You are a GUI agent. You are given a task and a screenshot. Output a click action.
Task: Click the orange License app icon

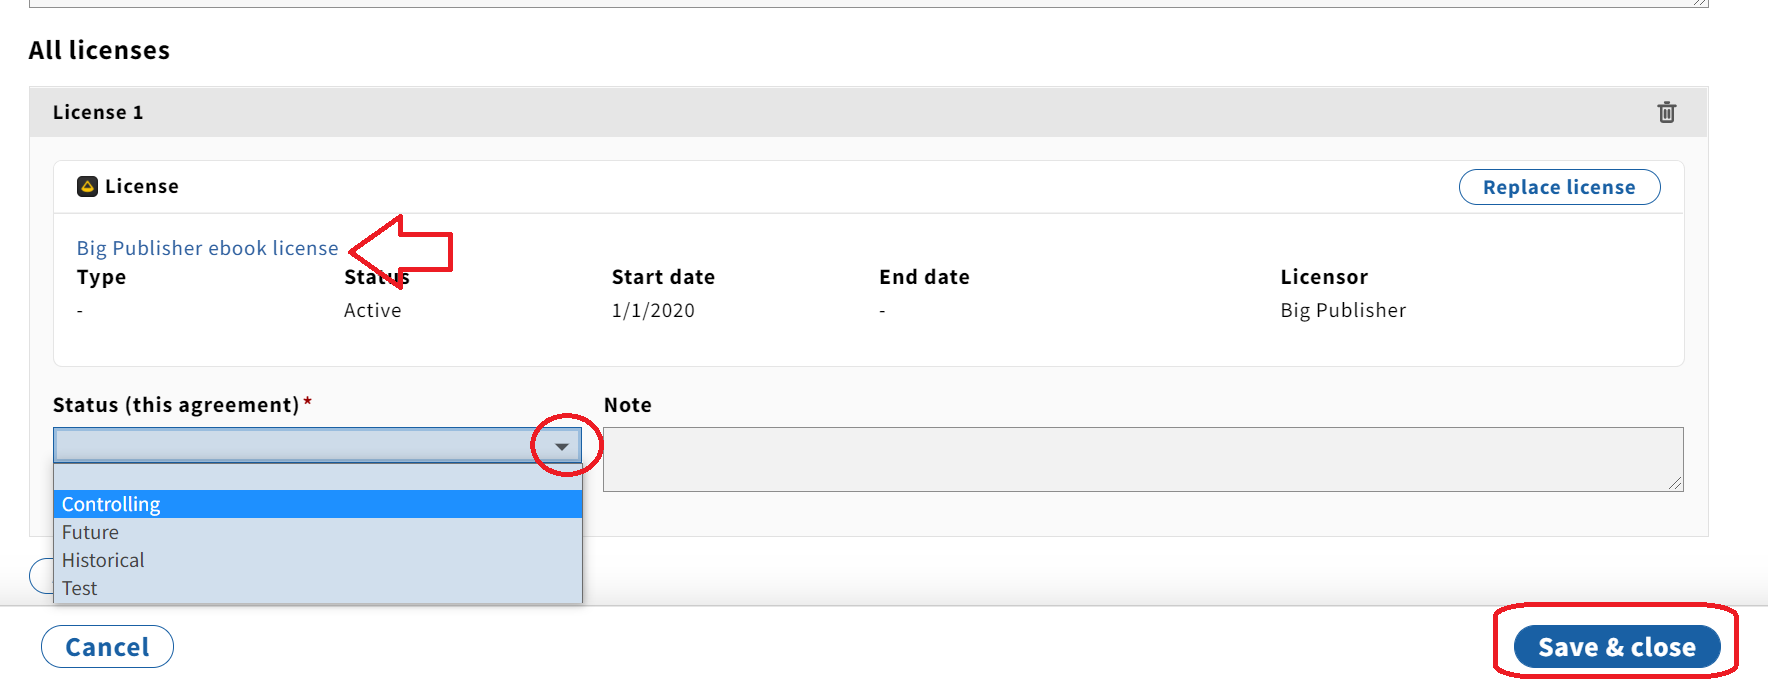click(88, 186)
